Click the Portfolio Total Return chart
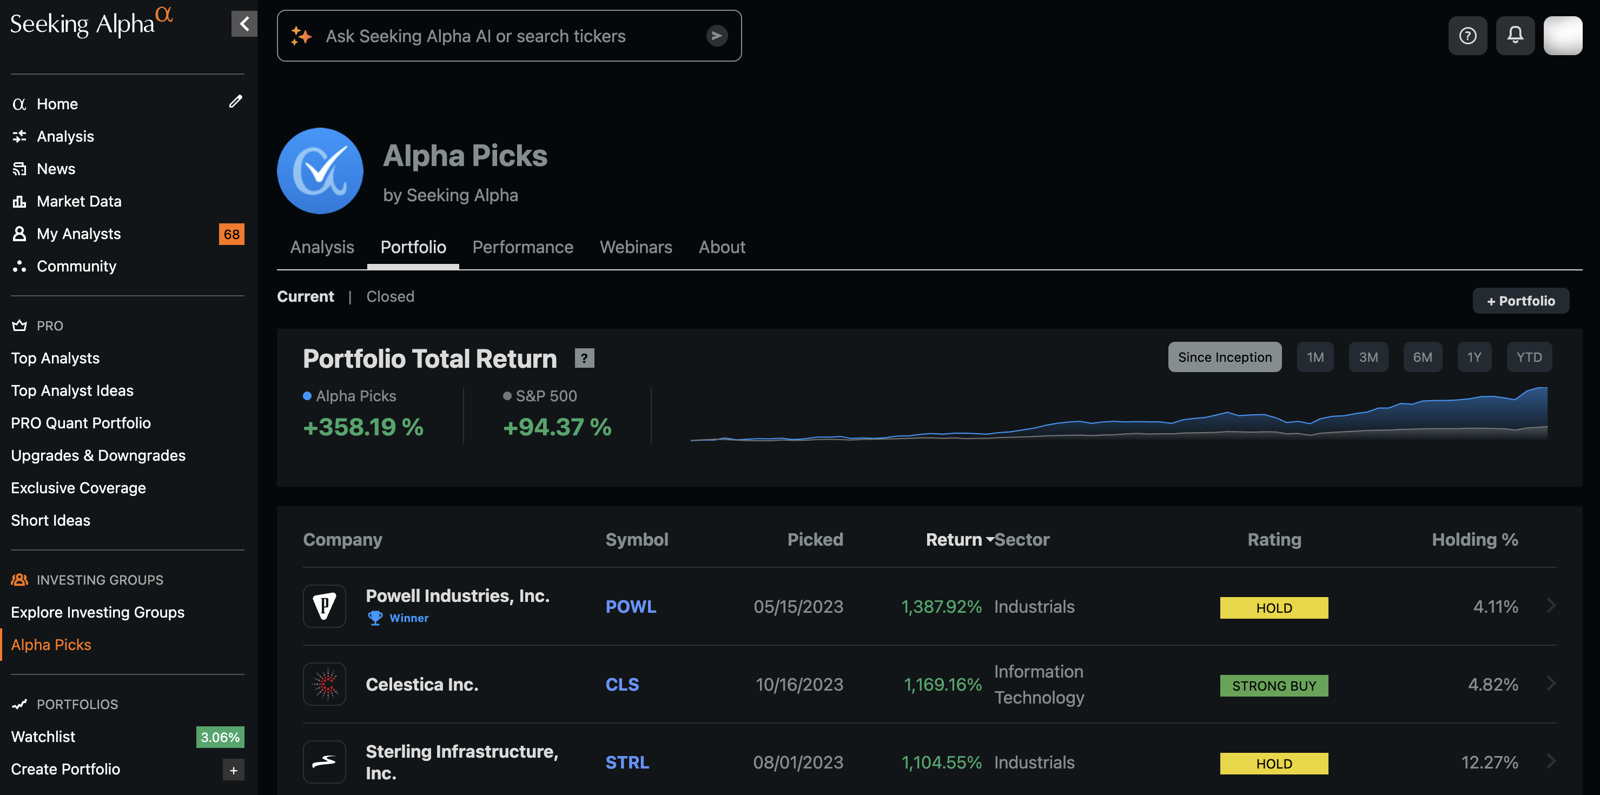The image size is (1600, 795). (x=1119, y=413)
